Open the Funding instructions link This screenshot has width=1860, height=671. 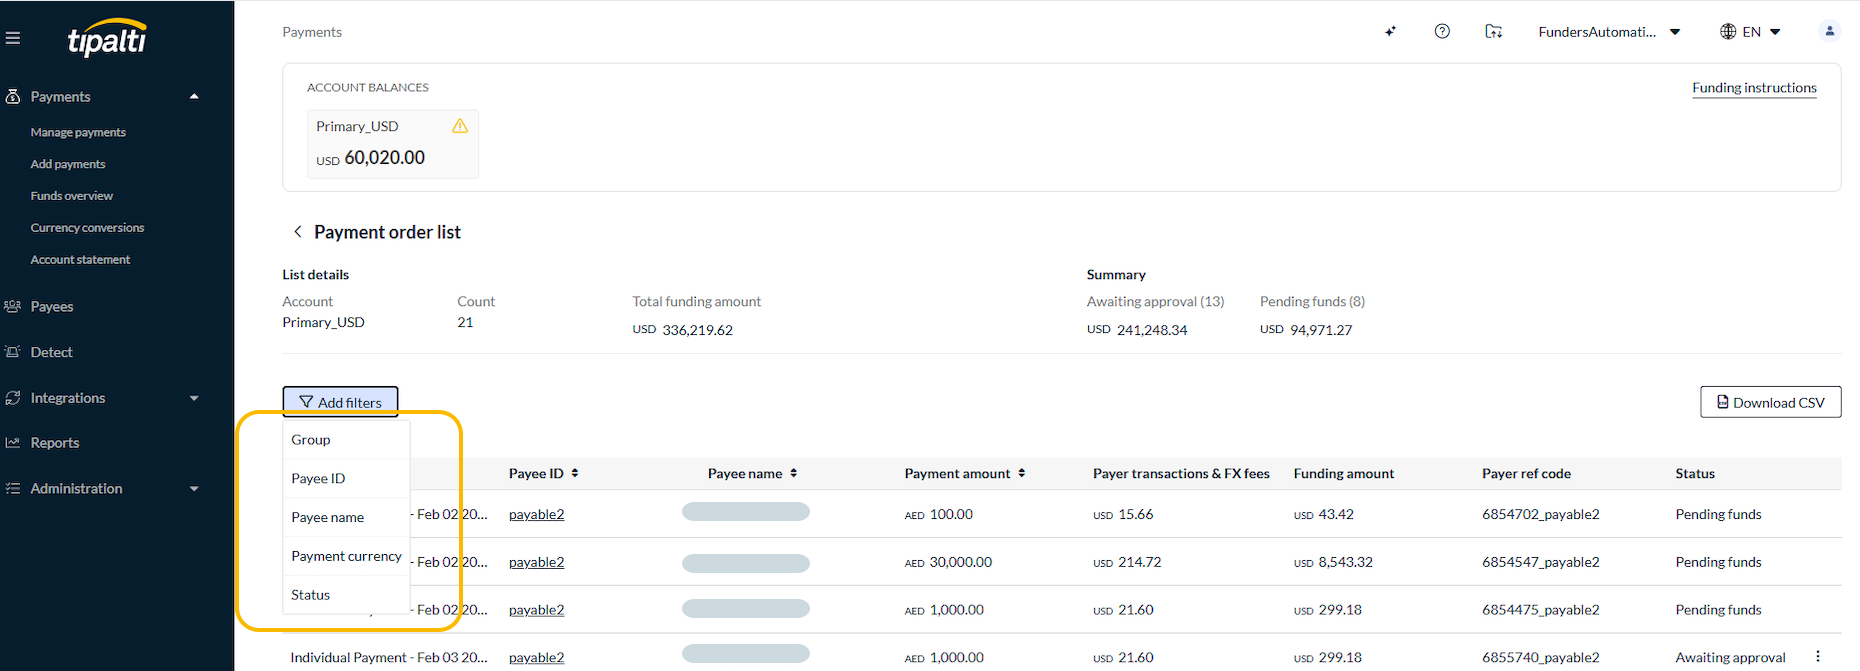pyautogui.click(x=1754, y=88)
